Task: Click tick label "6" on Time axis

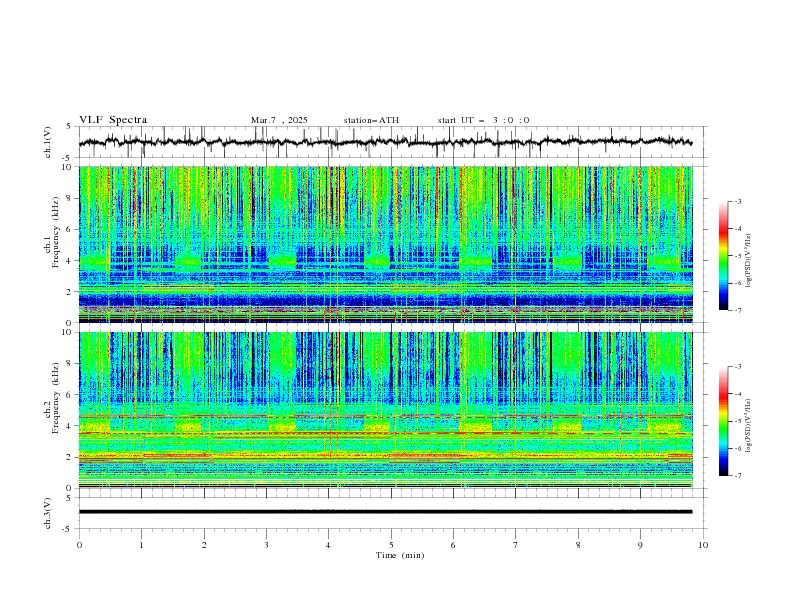Action: [x=453, y=545]
